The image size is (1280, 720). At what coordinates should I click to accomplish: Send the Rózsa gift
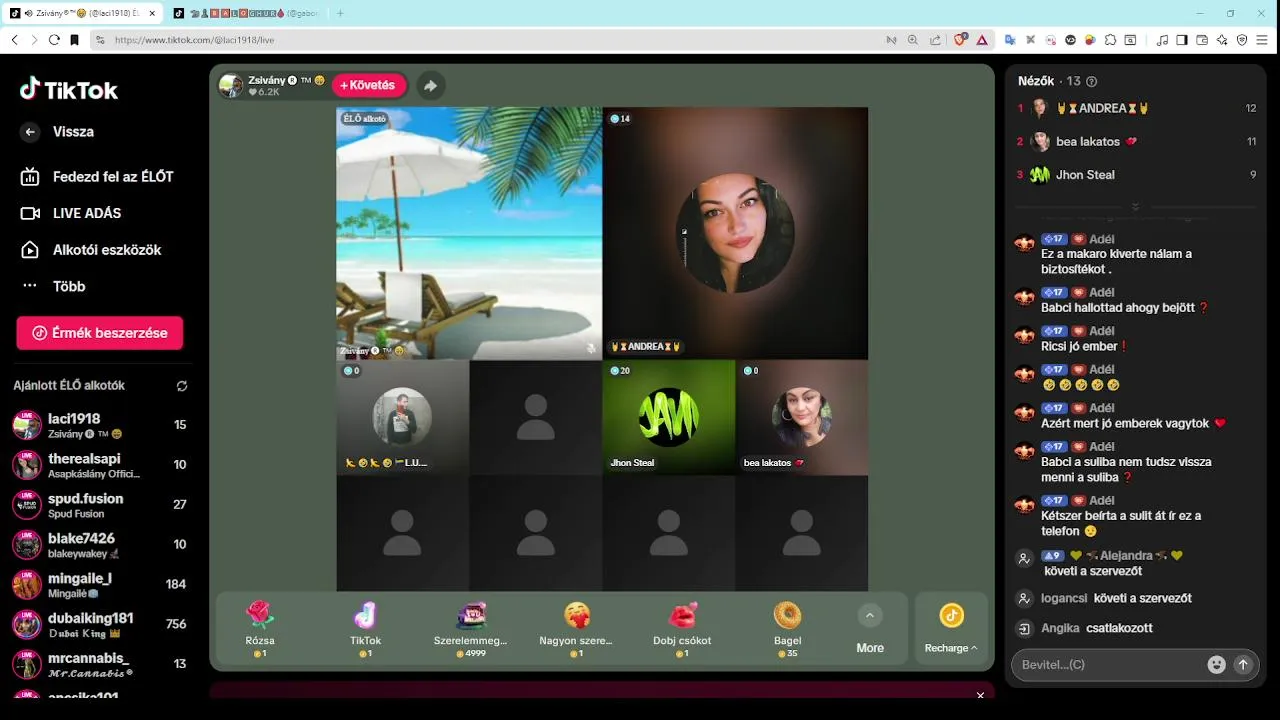(x=260, y=628)
